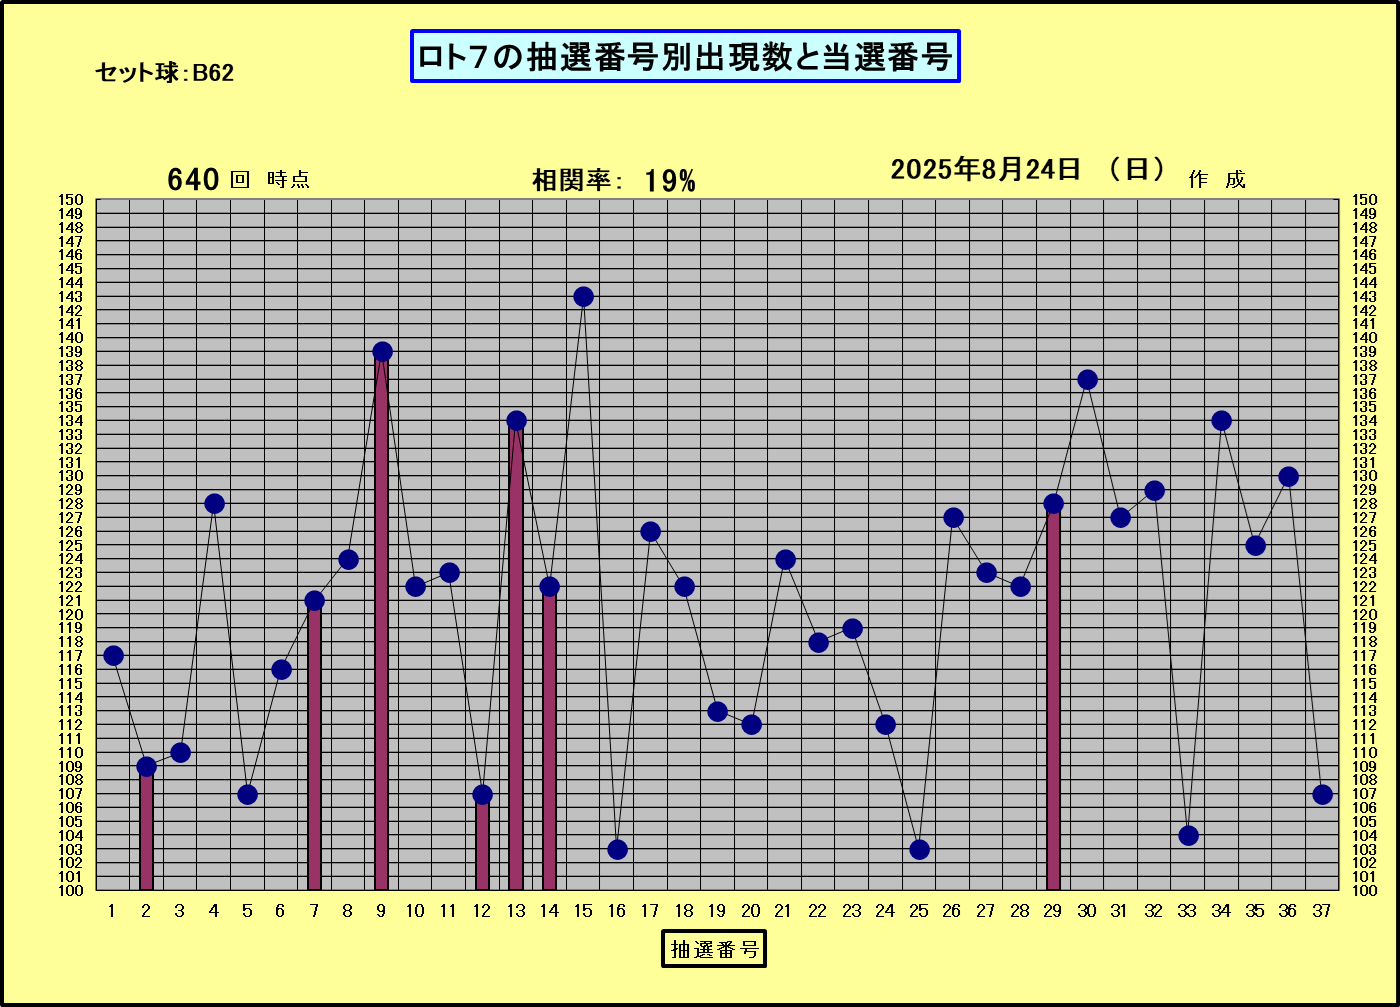Select the short red bar at number 12

[x=482, y=845]
